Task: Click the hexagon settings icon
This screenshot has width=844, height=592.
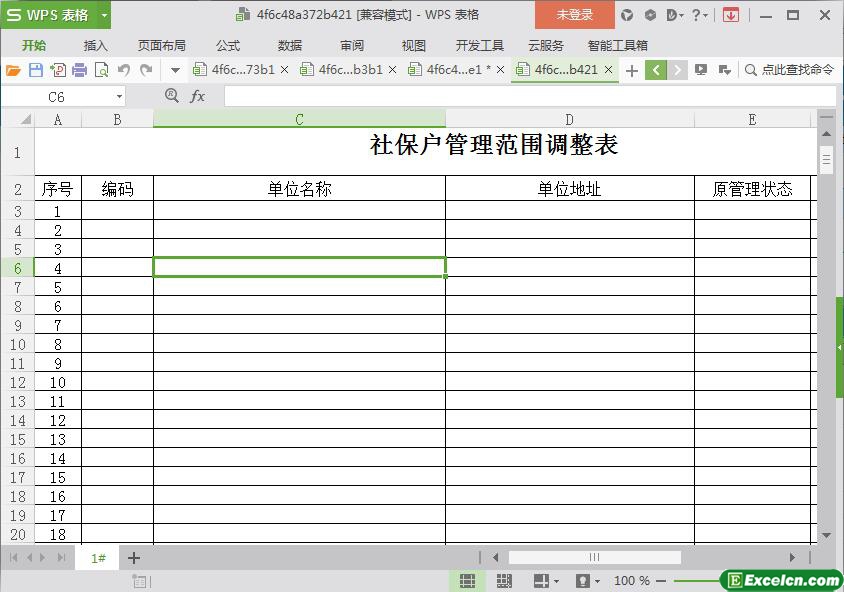Action: (650, 15)
